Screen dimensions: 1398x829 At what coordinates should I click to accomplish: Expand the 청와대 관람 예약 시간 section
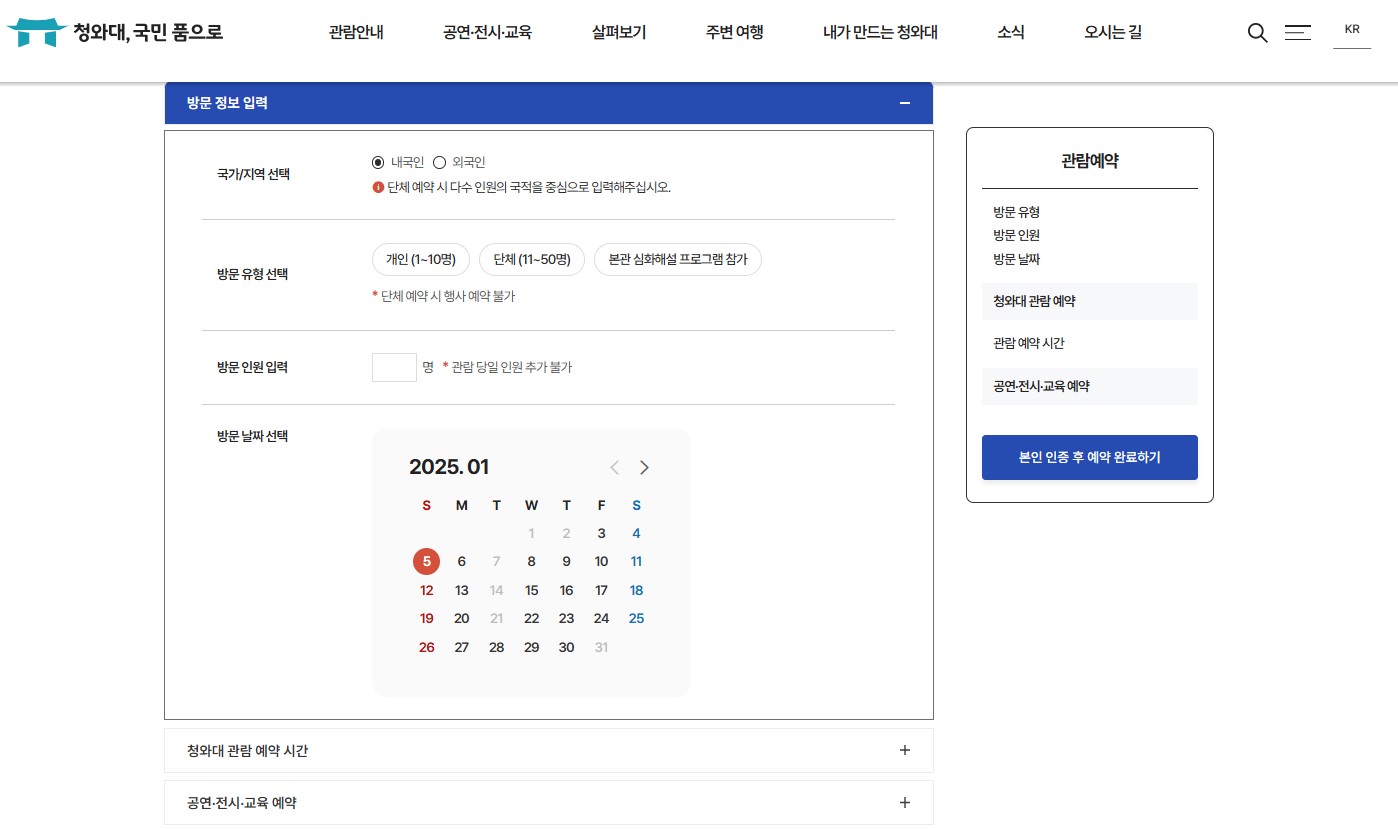click(x=904, y=750)
